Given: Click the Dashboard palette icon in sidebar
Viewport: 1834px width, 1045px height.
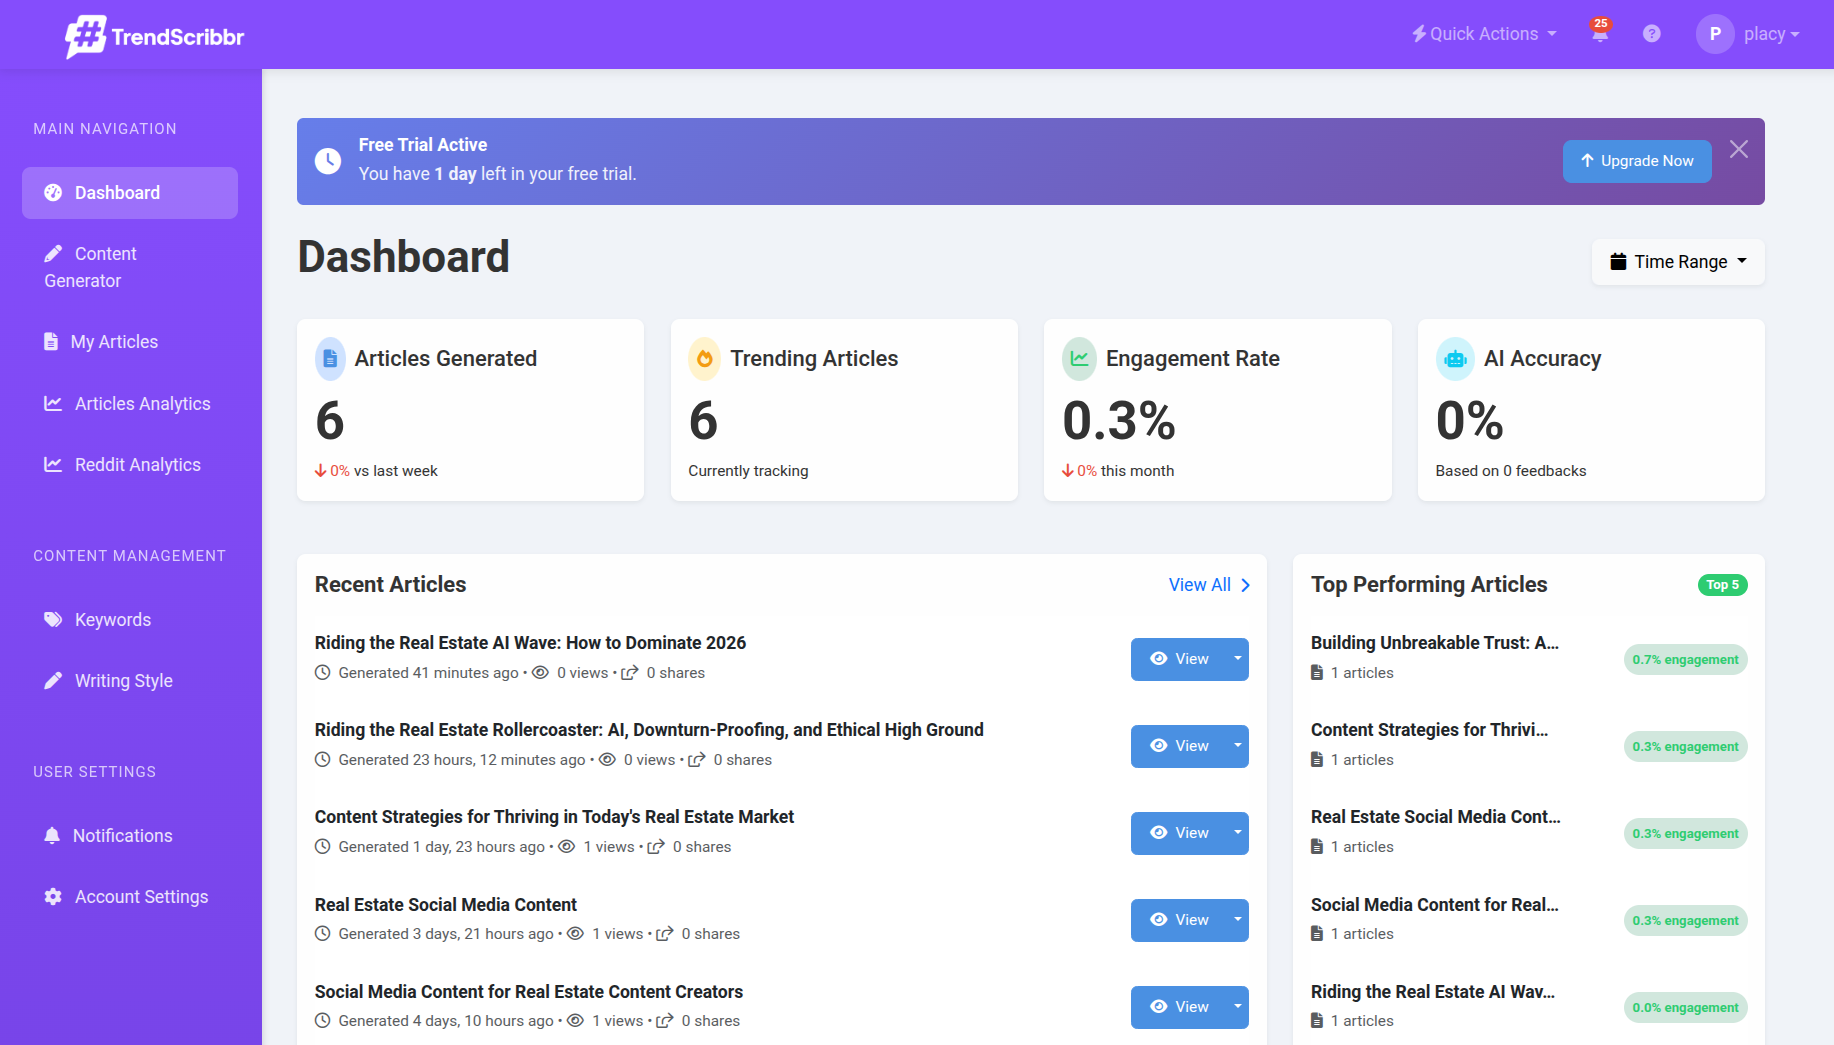Looking at the screenshot, I should click(x=53, y=193).
